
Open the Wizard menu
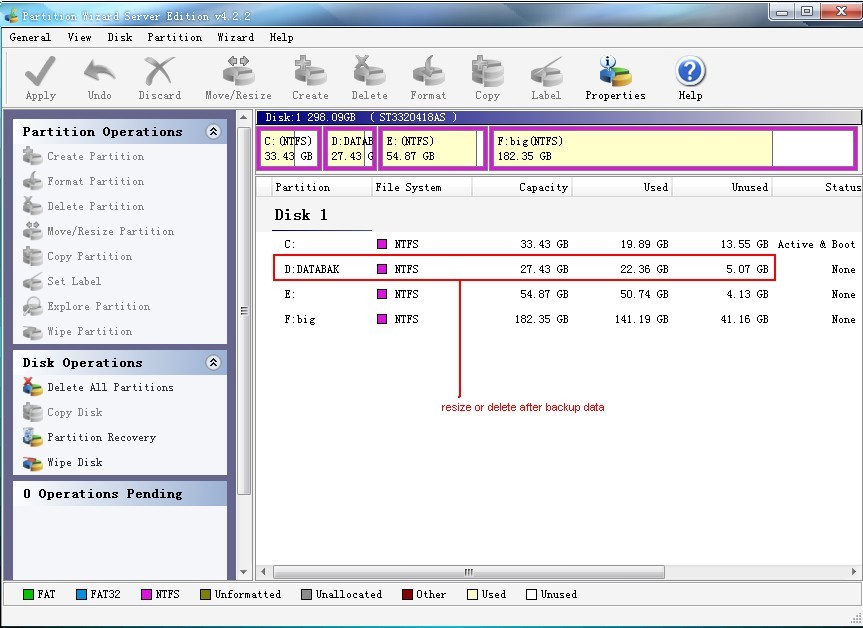click(x=236, y=37)
